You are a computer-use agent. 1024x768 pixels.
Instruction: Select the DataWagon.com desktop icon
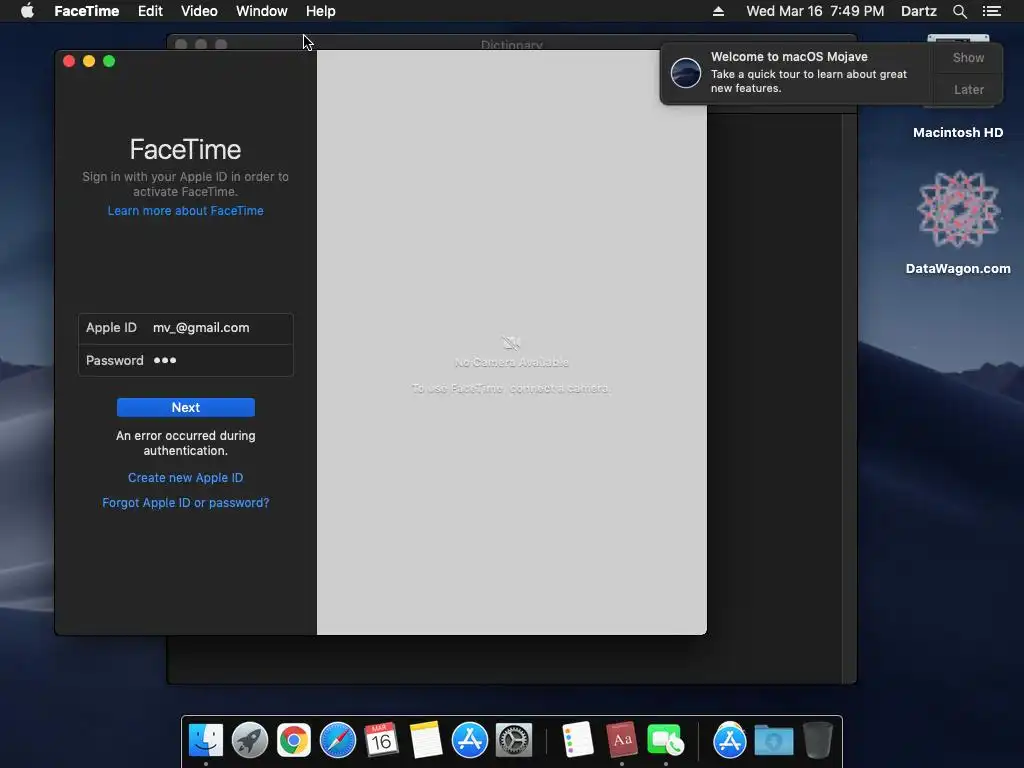tap(958, 209)
